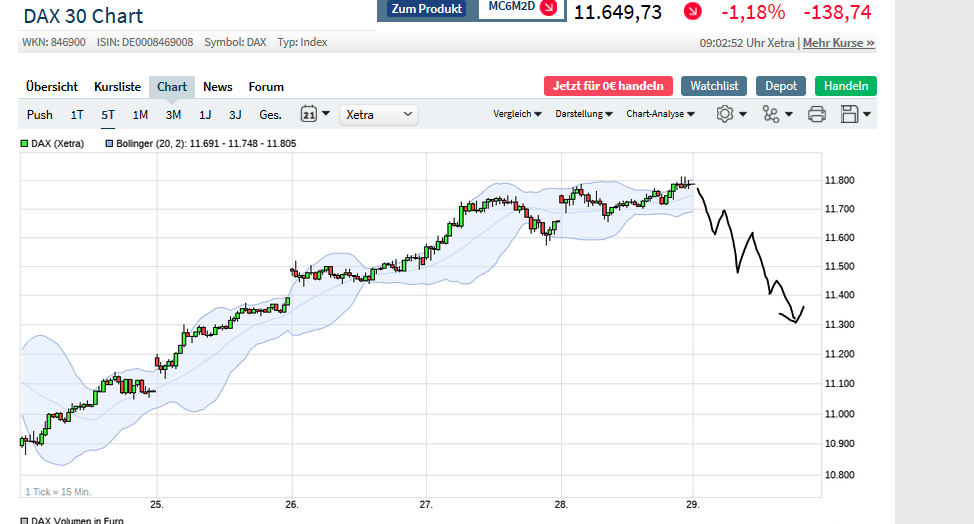Select the 3M time range

pos(173,114)
